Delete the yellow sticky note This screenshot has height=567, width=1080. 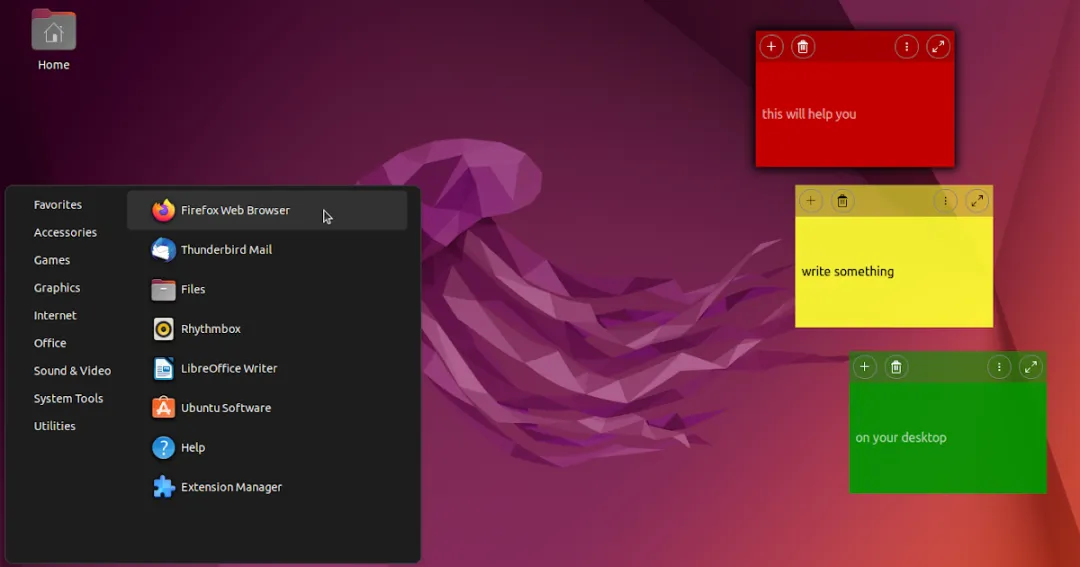[x=842, y=201]
